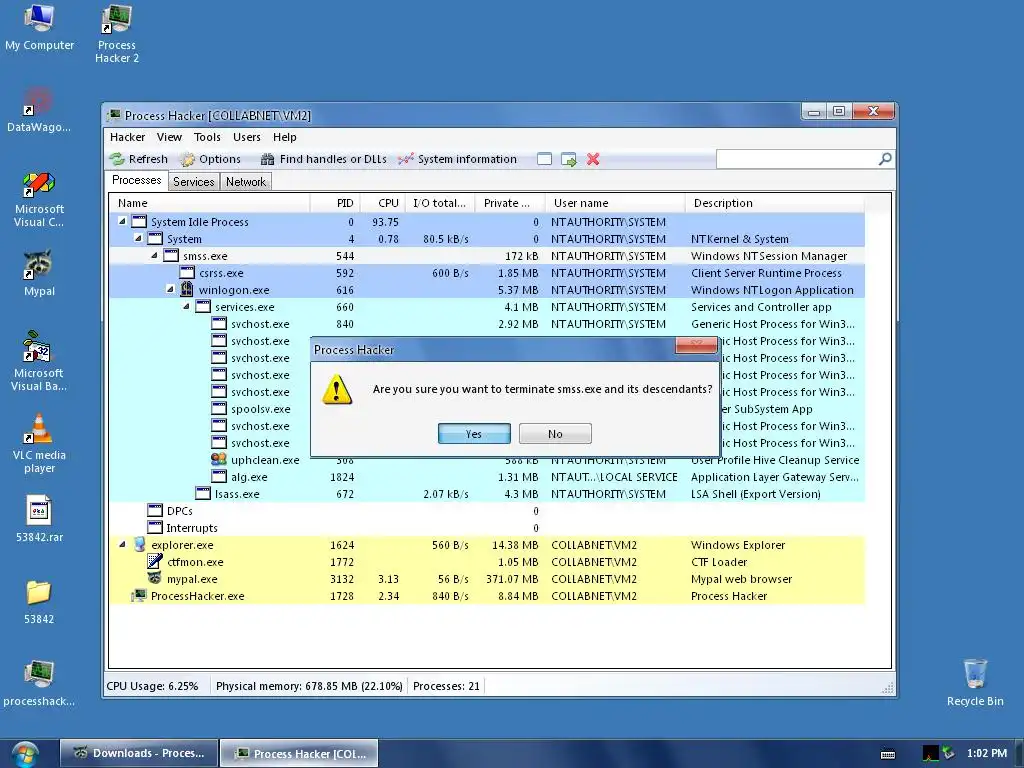The width and height of the screenshot is (1024, 768).
Task: Sort by the CPU column header
Action: [383, 203]
